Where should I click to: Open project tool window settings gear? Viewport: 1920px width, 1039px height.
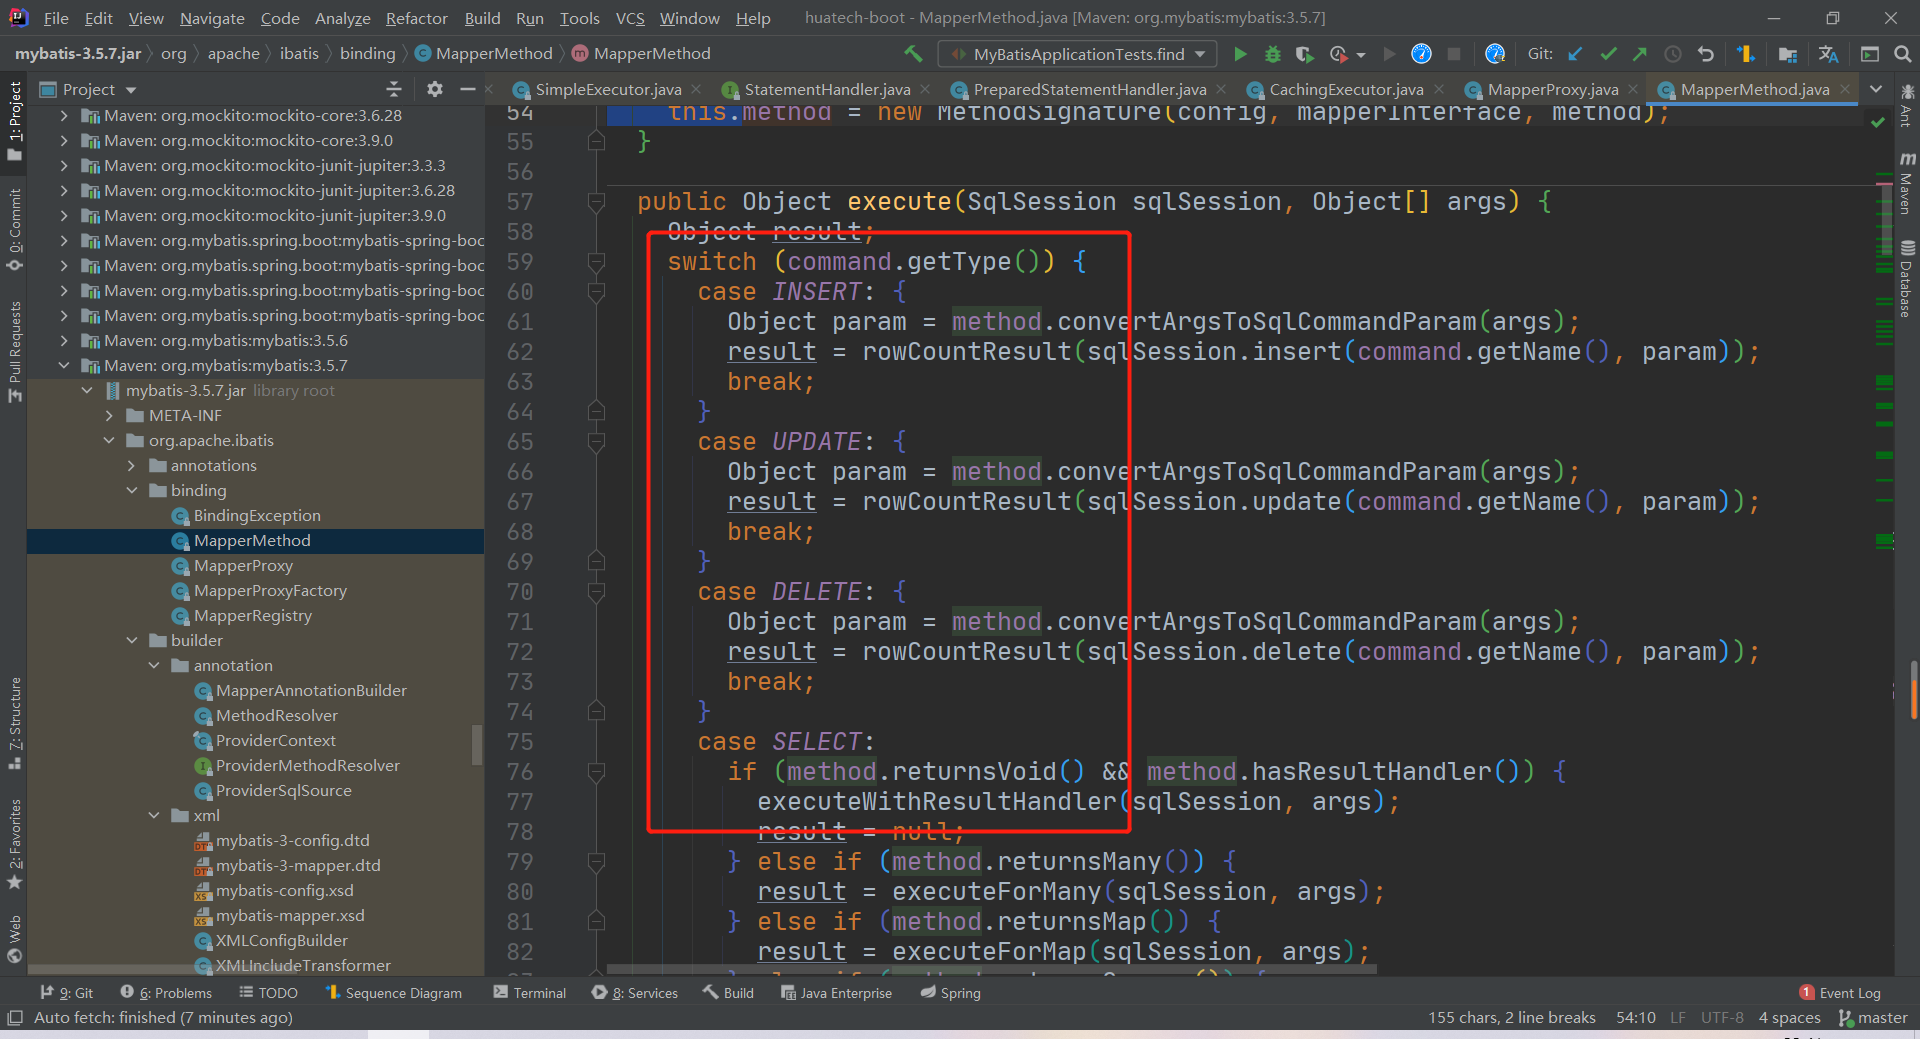pos(434,89)
